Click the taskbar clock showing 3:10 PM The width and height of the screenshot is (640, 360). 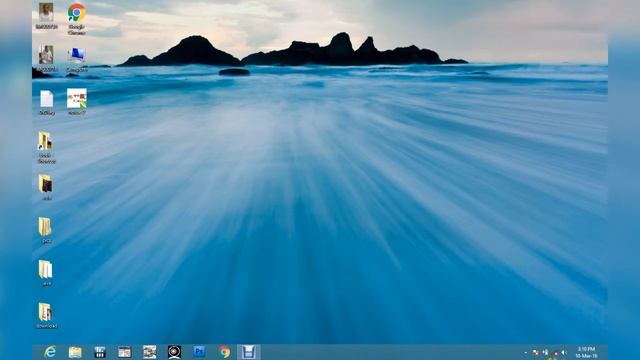pyautogui.click(x=587, y=352)
